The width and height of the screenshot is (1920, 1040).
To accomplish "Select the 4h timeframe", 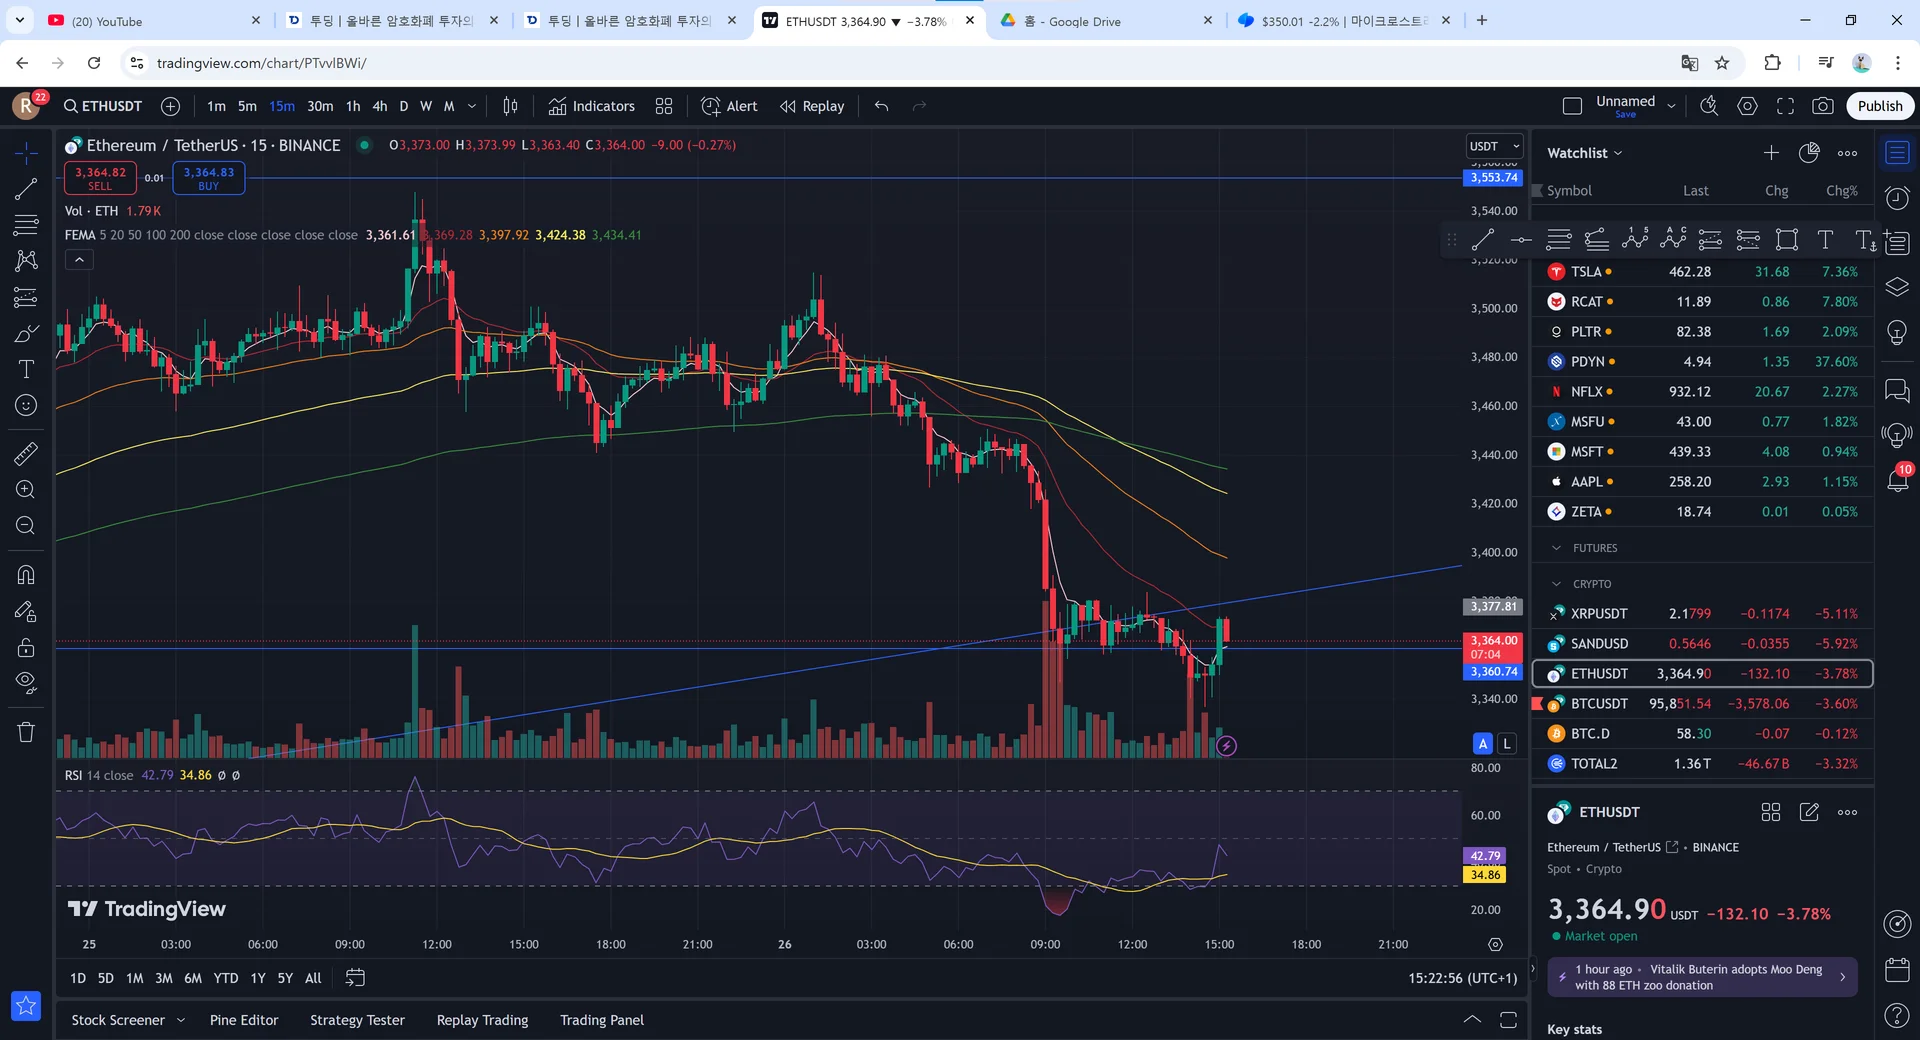I will tap(380, 106).
